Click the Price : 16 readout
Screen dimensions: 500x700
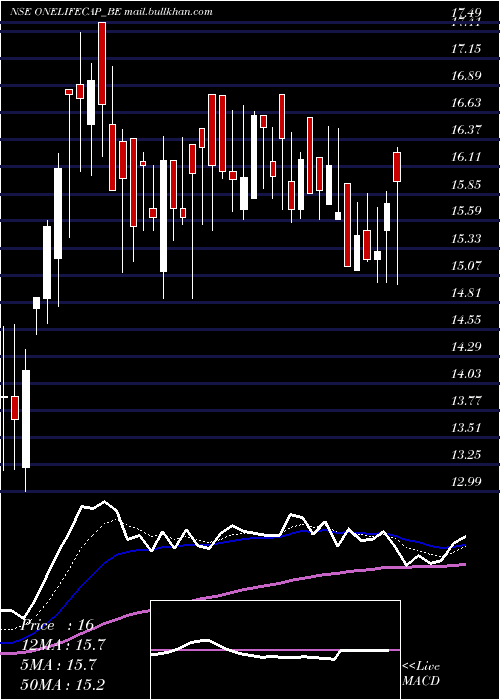tap(57, 625)
